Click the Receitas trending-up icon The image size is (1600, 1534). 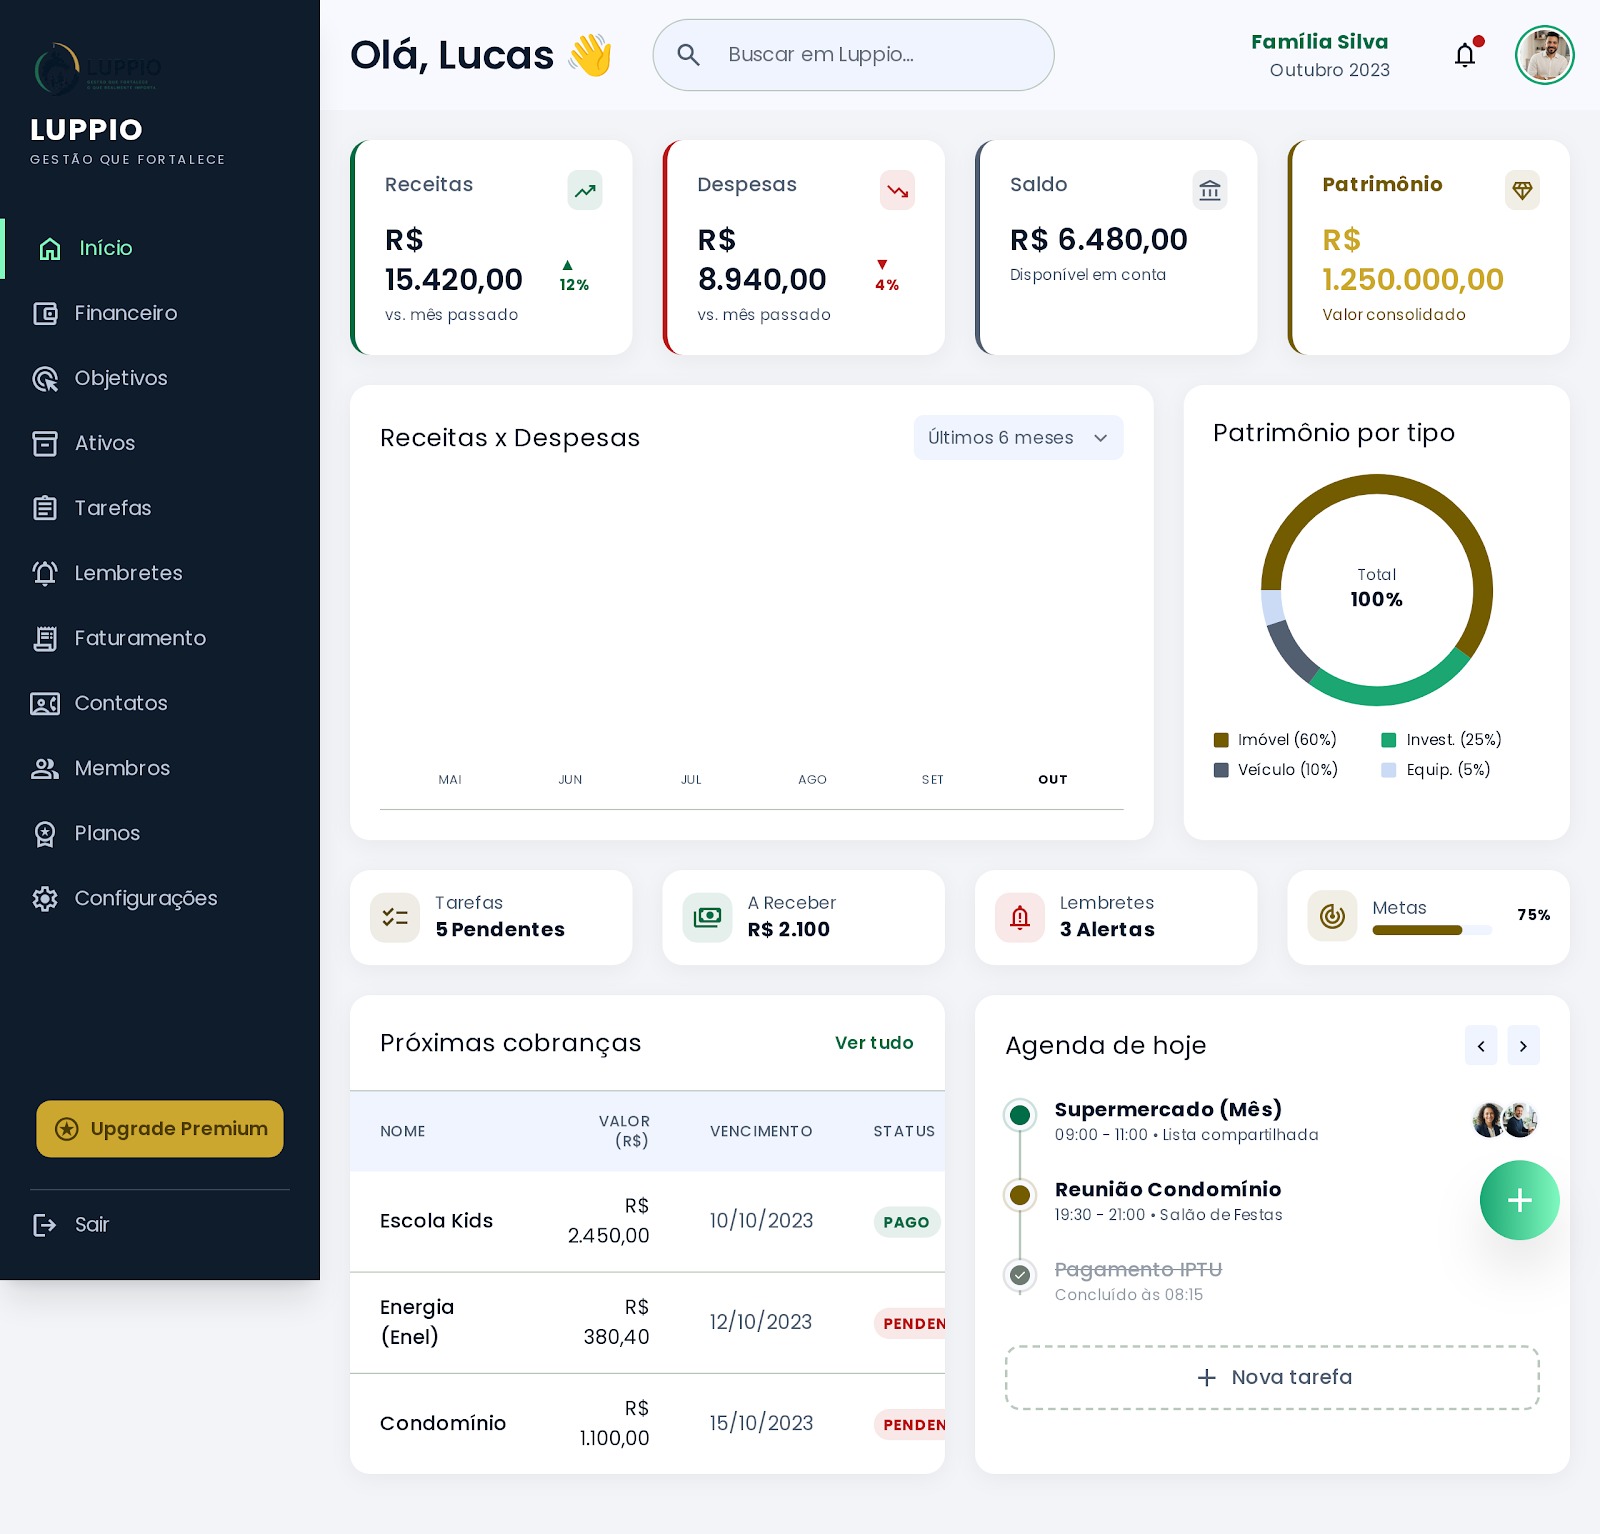[585, 190]
